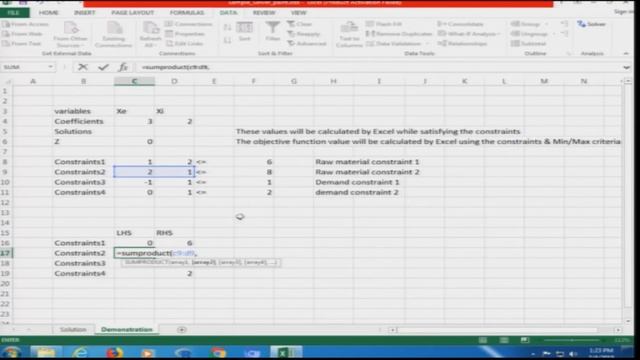Image resolution: width=640 pixels, height=360 pixels.
Task: Switch to REVIEW ribbon tab
Action: [264, 13]
